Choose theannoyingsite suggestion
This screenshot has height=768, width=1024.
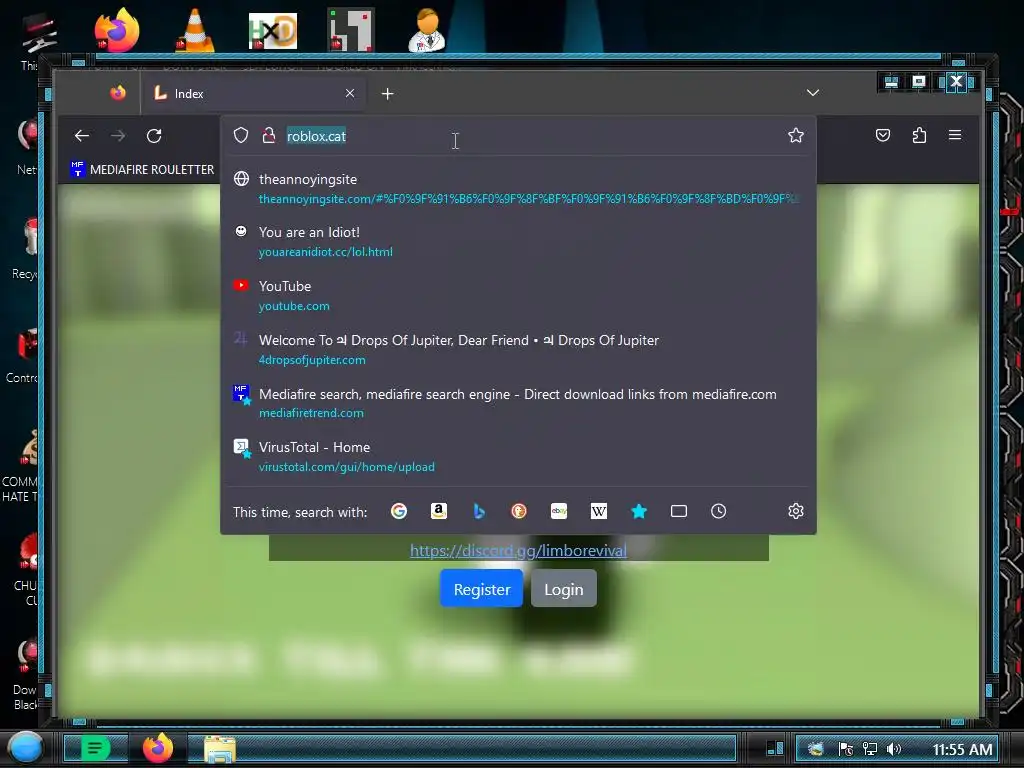pyautogui.click(x=519, y=189)
